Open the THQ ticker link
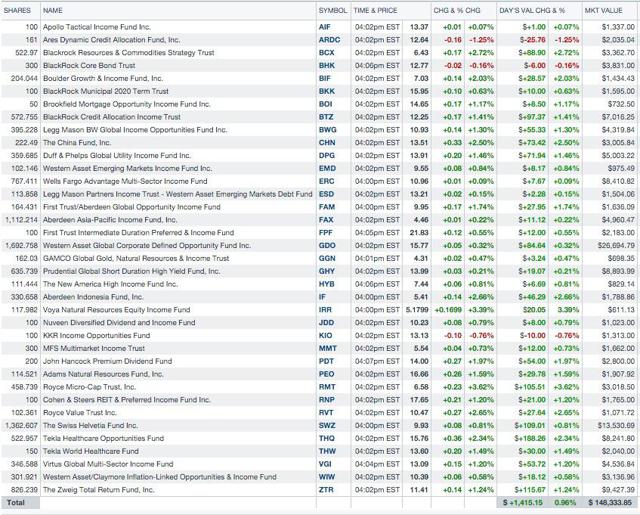The height and width of the screenshot is (515, 640). click(327, 438)
